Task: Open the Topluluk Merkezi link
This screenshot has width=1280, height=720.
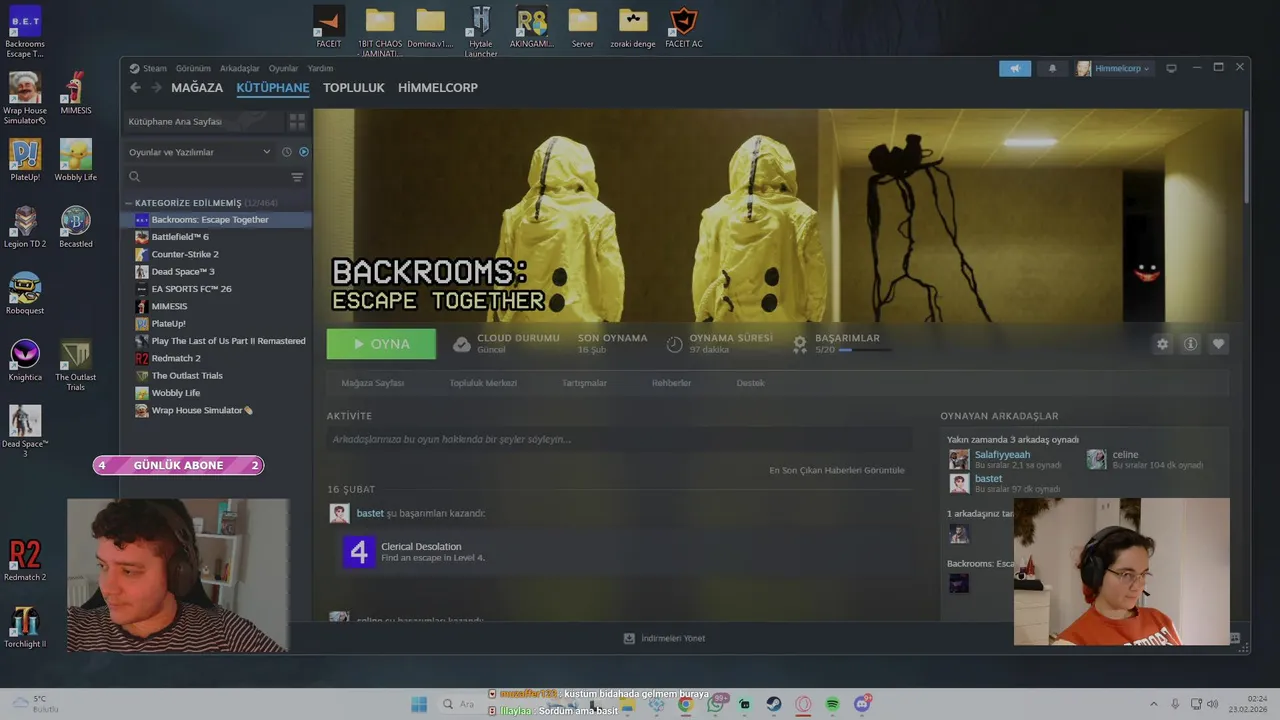Action: 483,383
